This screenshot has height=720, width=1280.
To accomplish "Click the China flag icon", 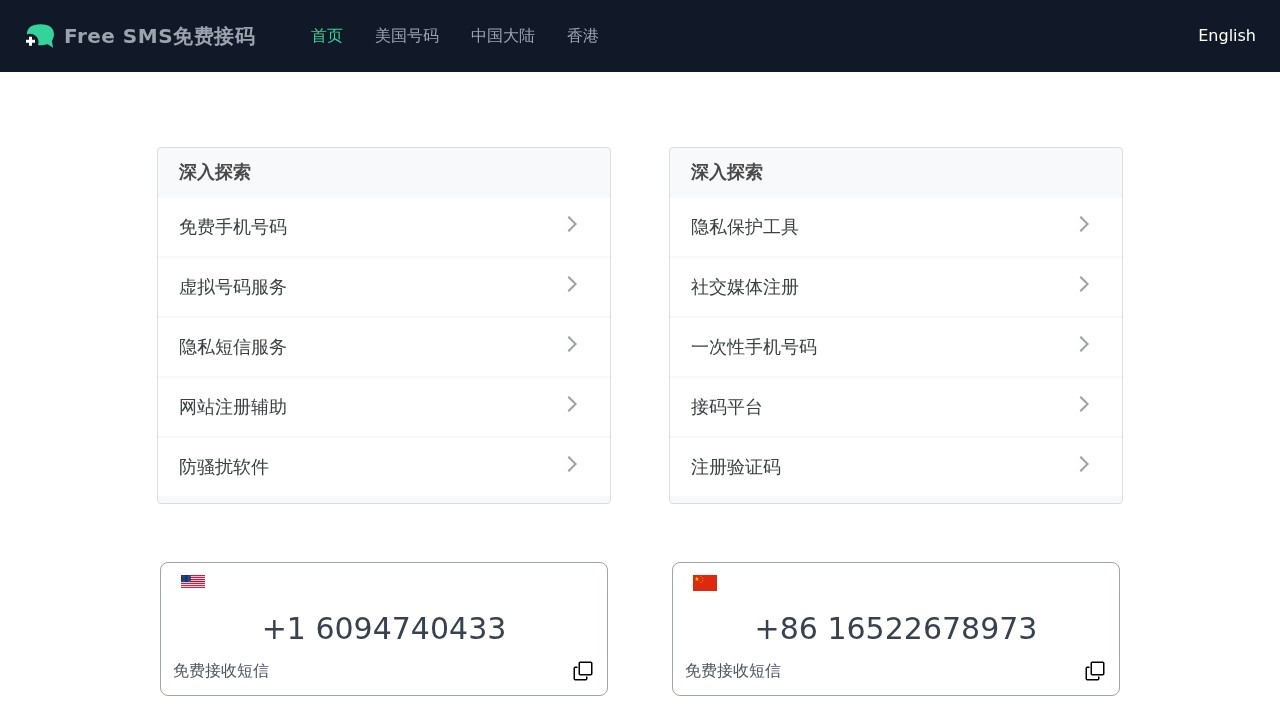I will [x=705, y=583].
